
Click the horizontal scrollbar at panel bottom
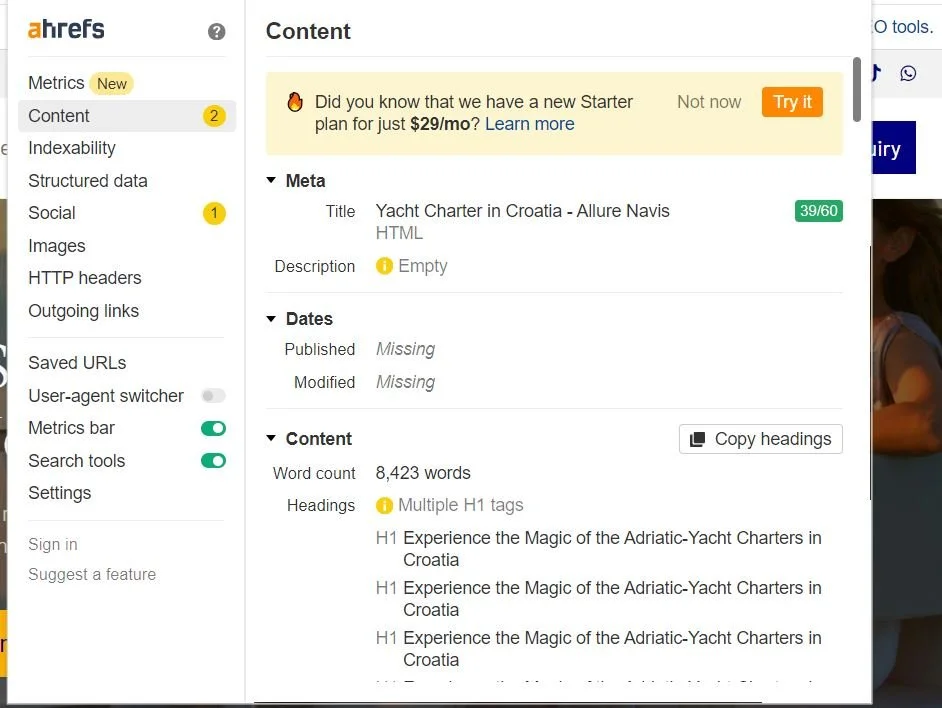508,701
